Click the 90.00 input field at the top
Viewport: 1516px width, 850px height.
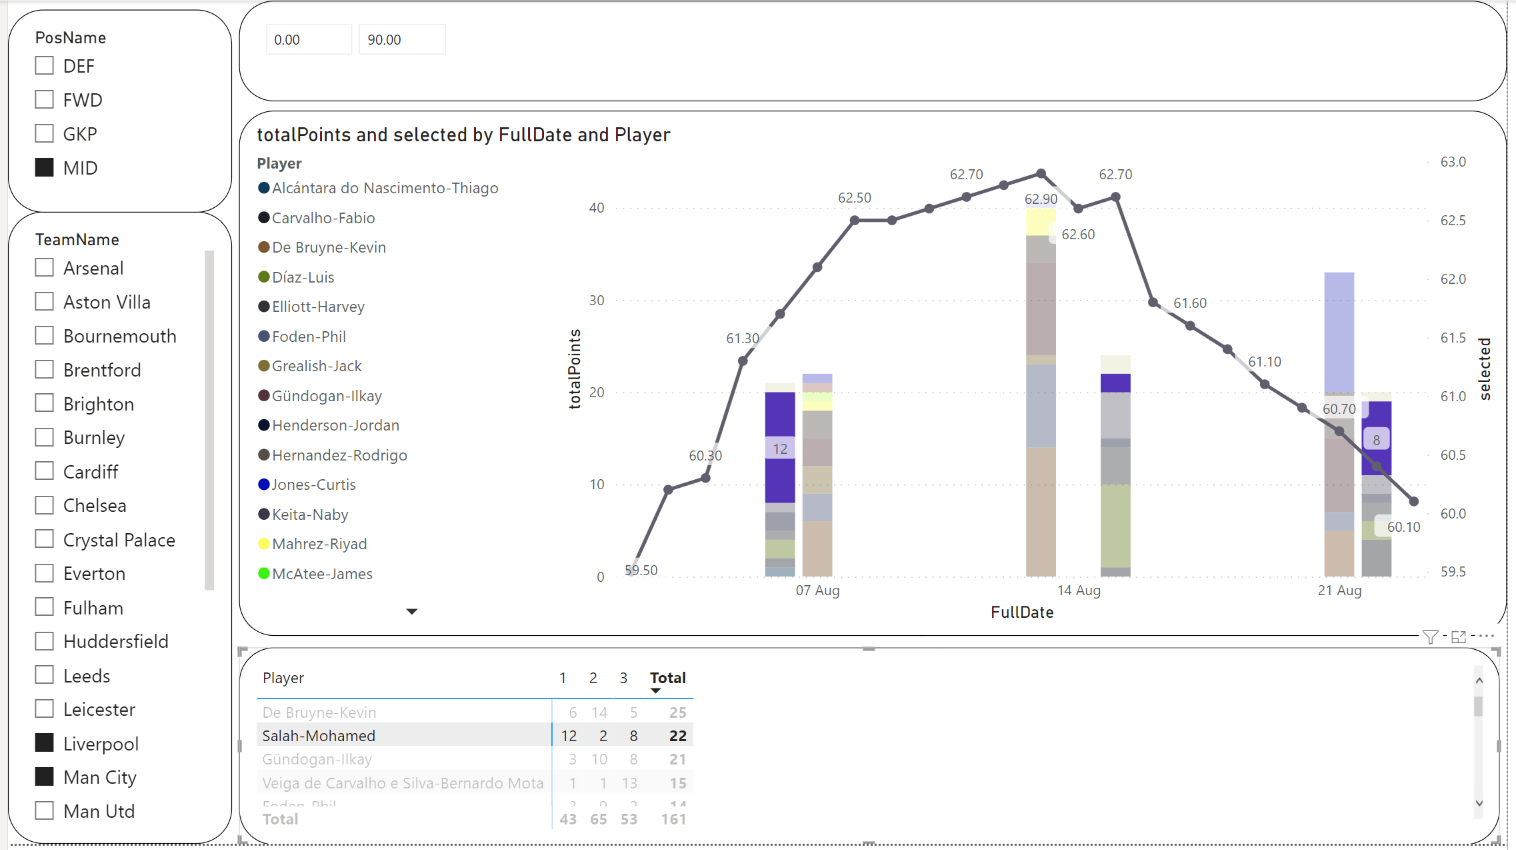[x=401, y=39]
